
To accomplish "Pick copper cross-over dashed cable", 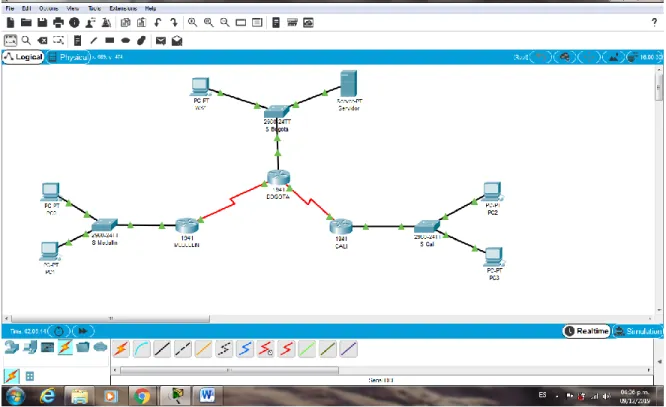I will [x=183, y=349].
